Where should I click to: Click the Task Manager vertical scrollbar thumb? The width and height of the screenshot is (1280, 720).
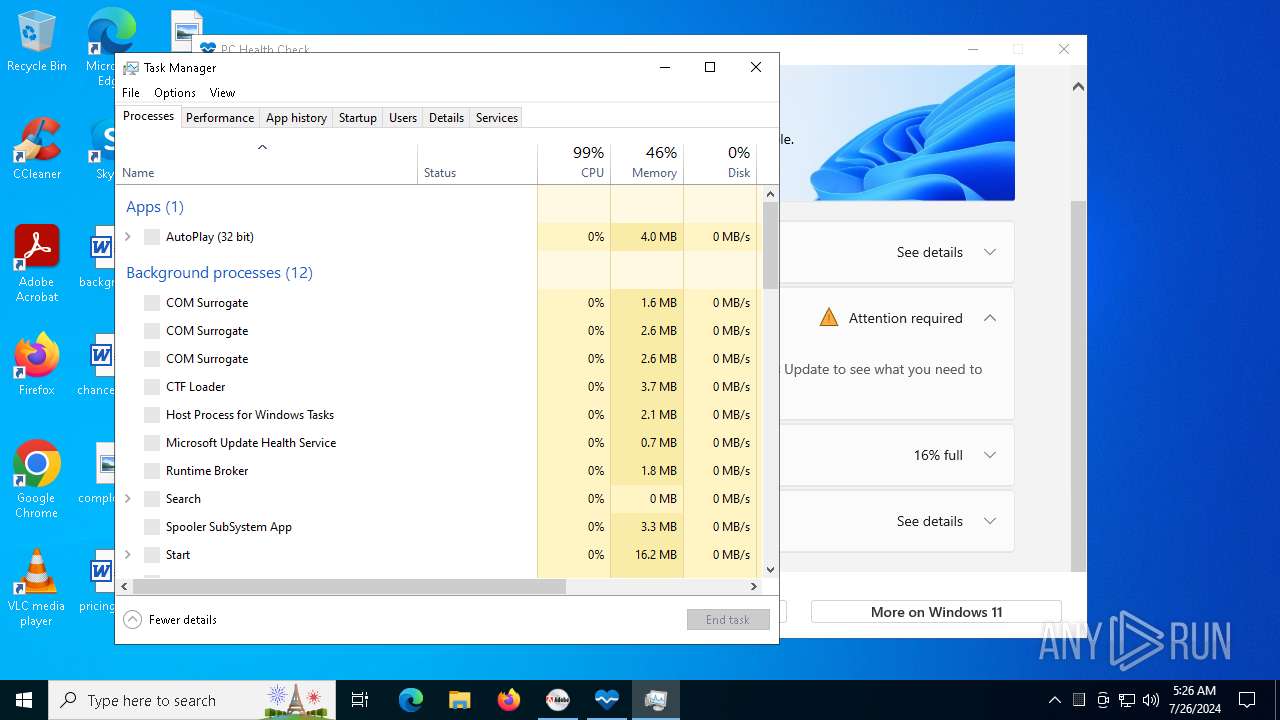[x=770, y=245]
